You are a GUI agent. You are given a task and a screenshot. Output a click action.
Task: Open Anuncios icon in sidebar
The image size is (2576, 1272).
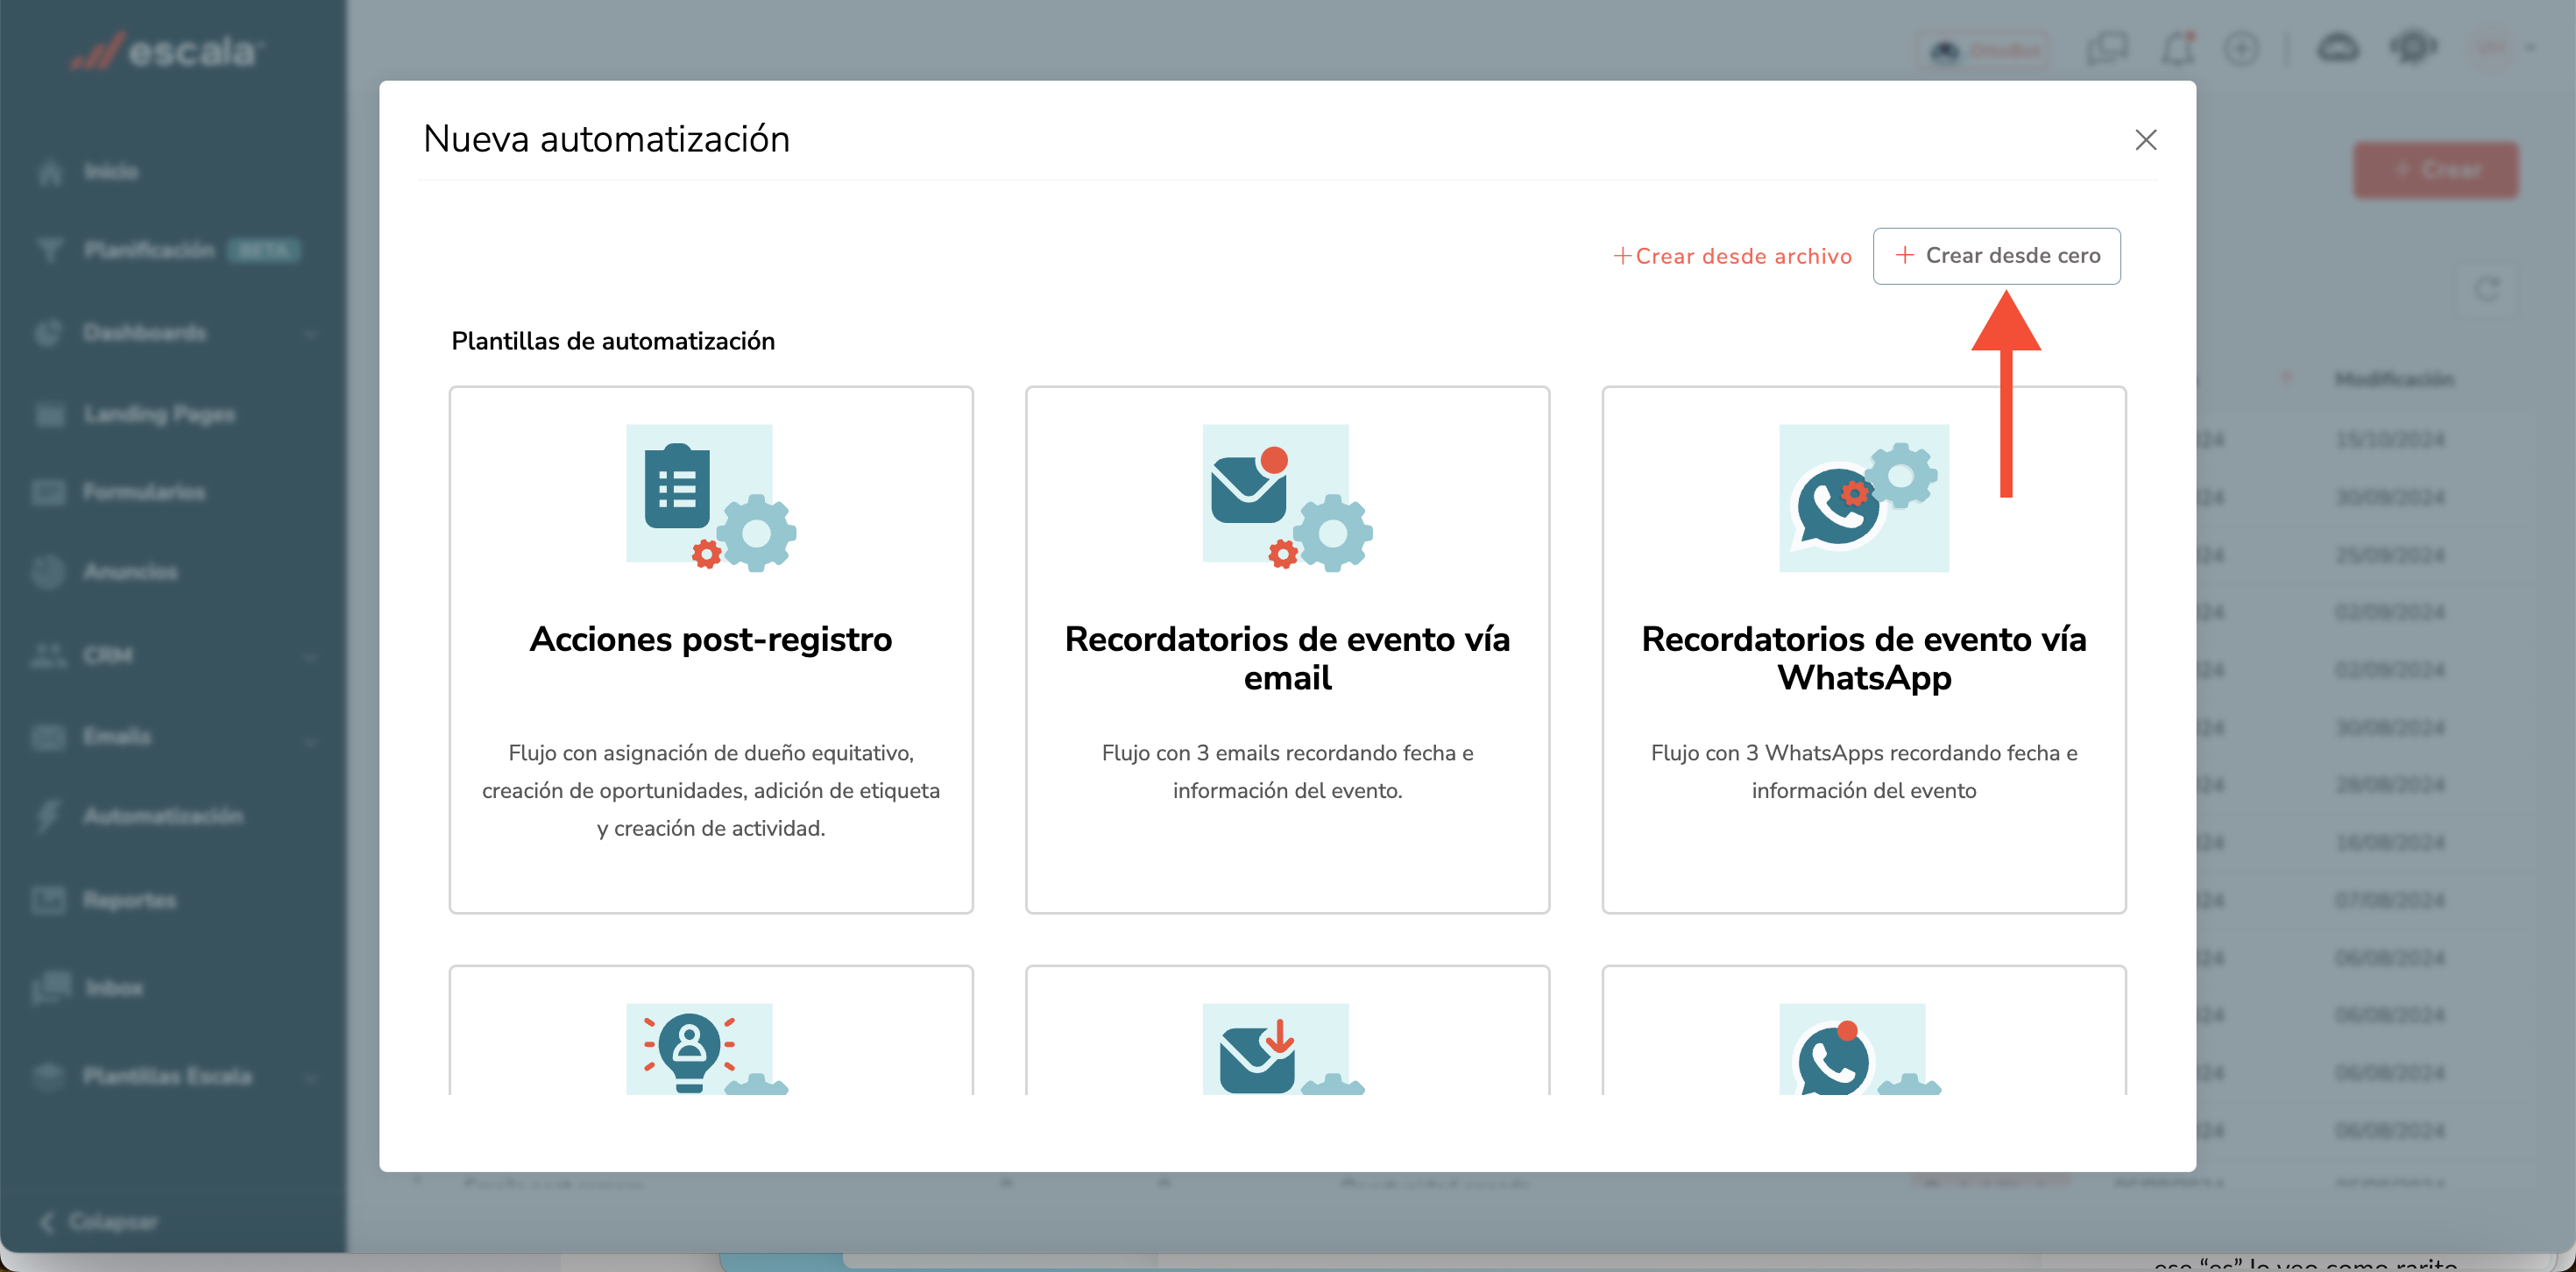pos(49,572)
